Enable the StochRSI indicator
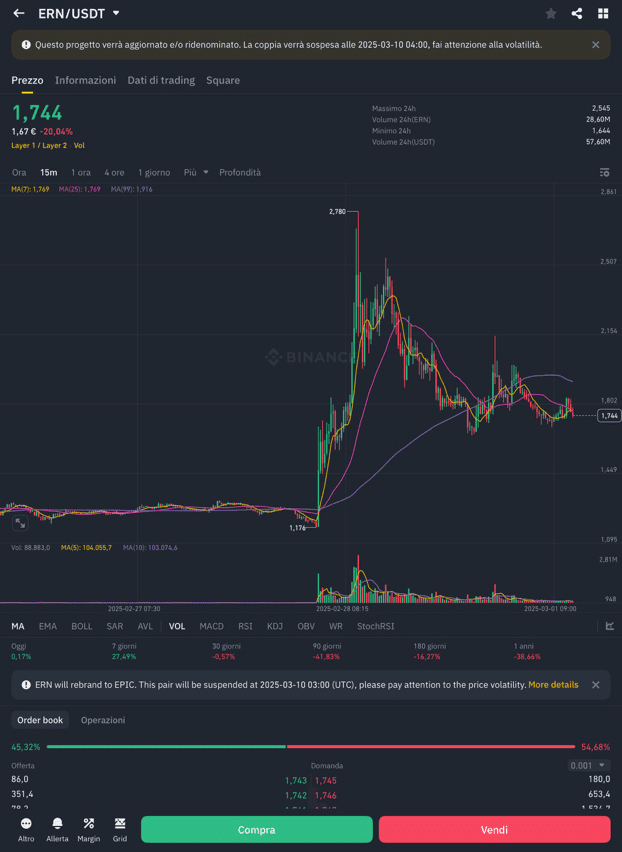 tap(375, 626)
